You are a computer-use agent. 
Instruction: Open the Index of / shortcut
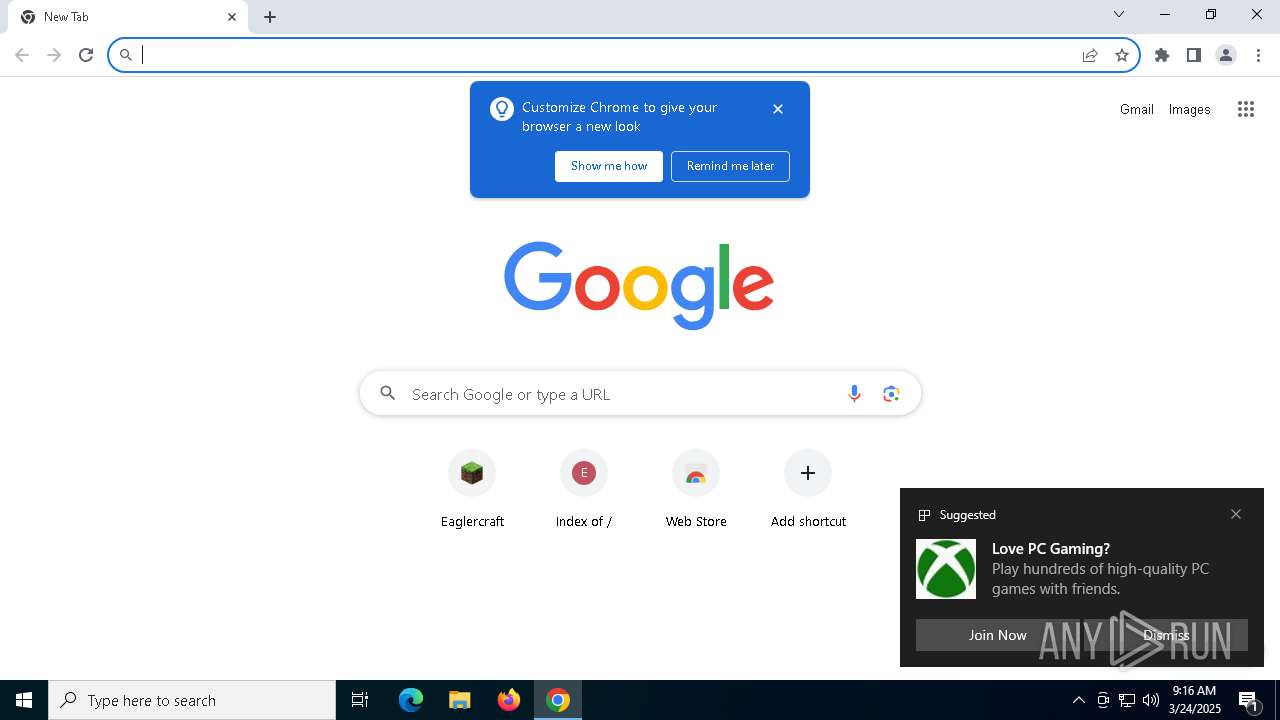click(x=584, y=491)
